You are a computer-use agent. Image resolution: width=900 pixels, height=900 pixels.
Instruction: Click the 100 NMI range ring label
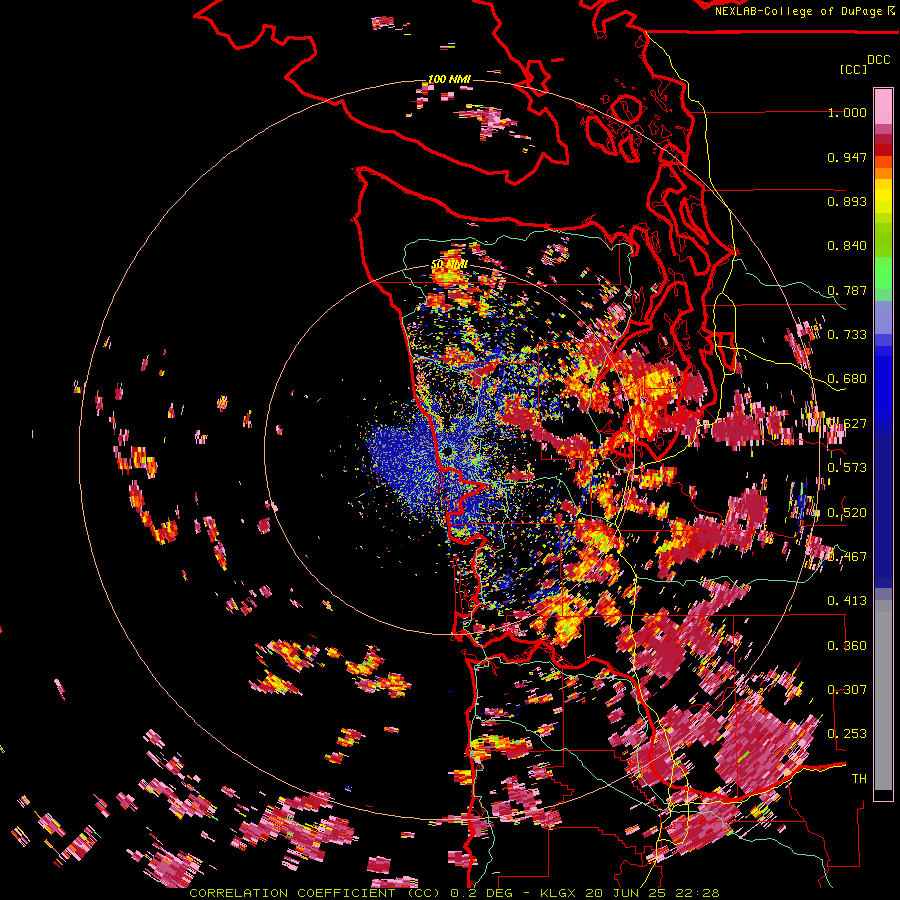[x=449, y=79]
